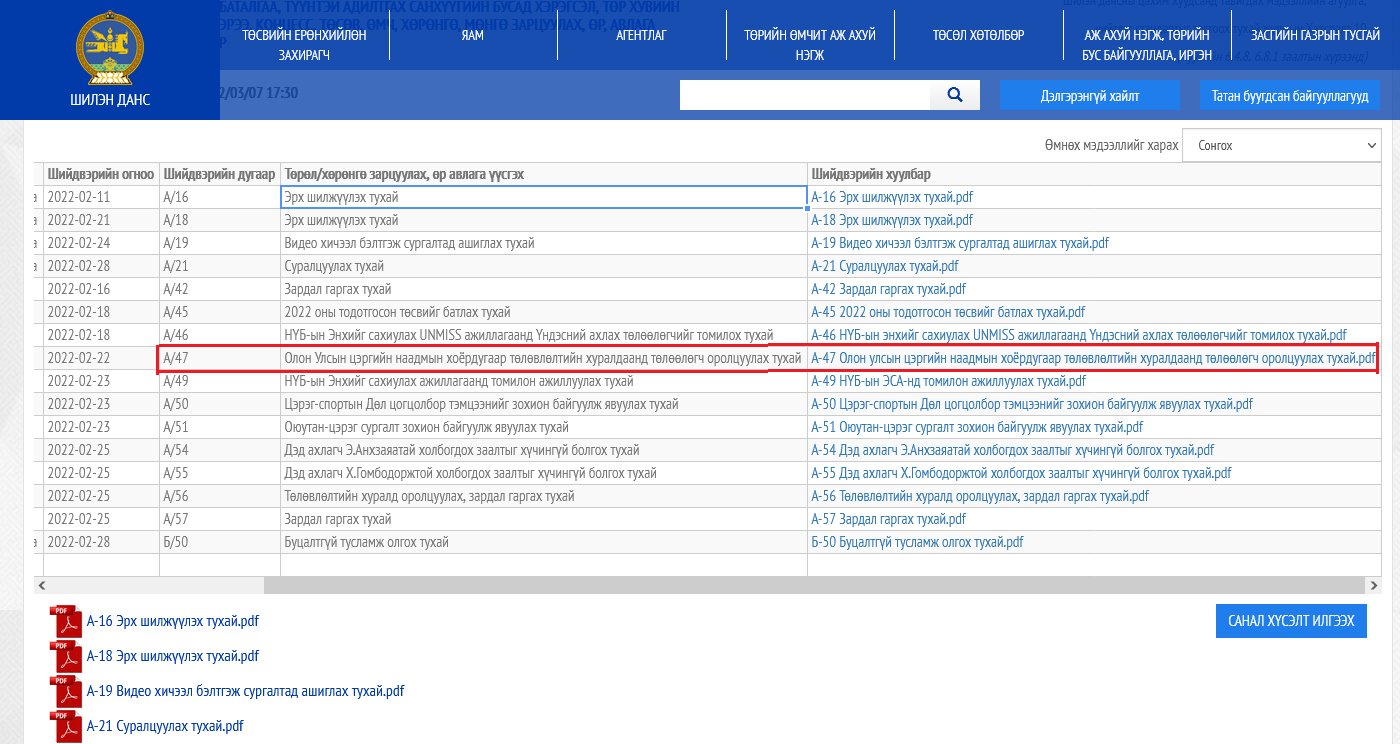Open table link А-18 Эрх шилжүүлэх тухай.pdf
The width and height of the screenshot is (1400, 744).
[891, 220]
